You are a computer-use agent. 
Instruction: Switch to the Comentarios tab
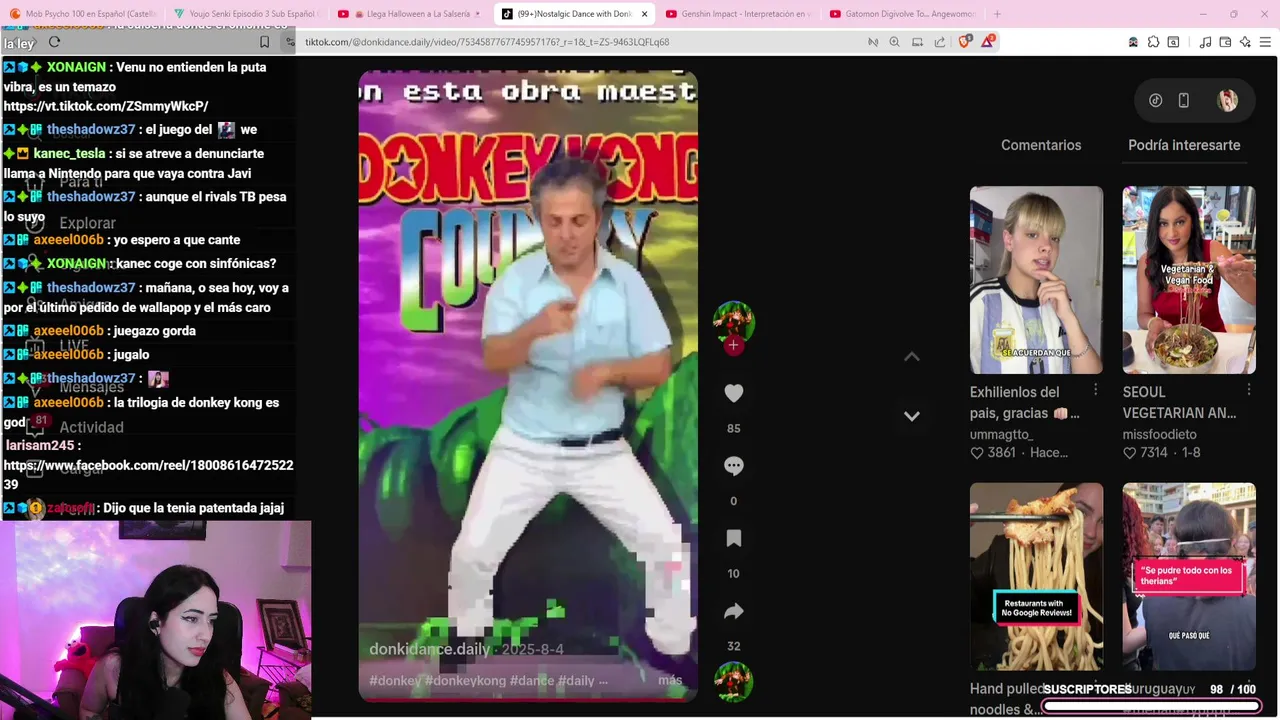pyautogui.click(x=1041, y=145)
